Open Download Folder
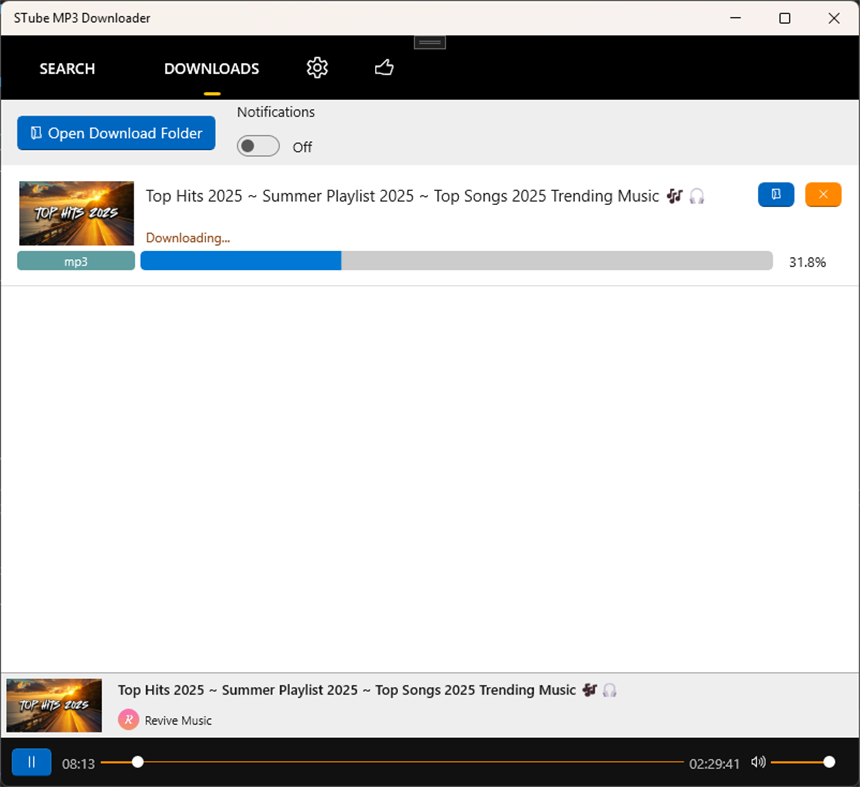The height and width of the screenshot is (787, 860). coord(115,133)
